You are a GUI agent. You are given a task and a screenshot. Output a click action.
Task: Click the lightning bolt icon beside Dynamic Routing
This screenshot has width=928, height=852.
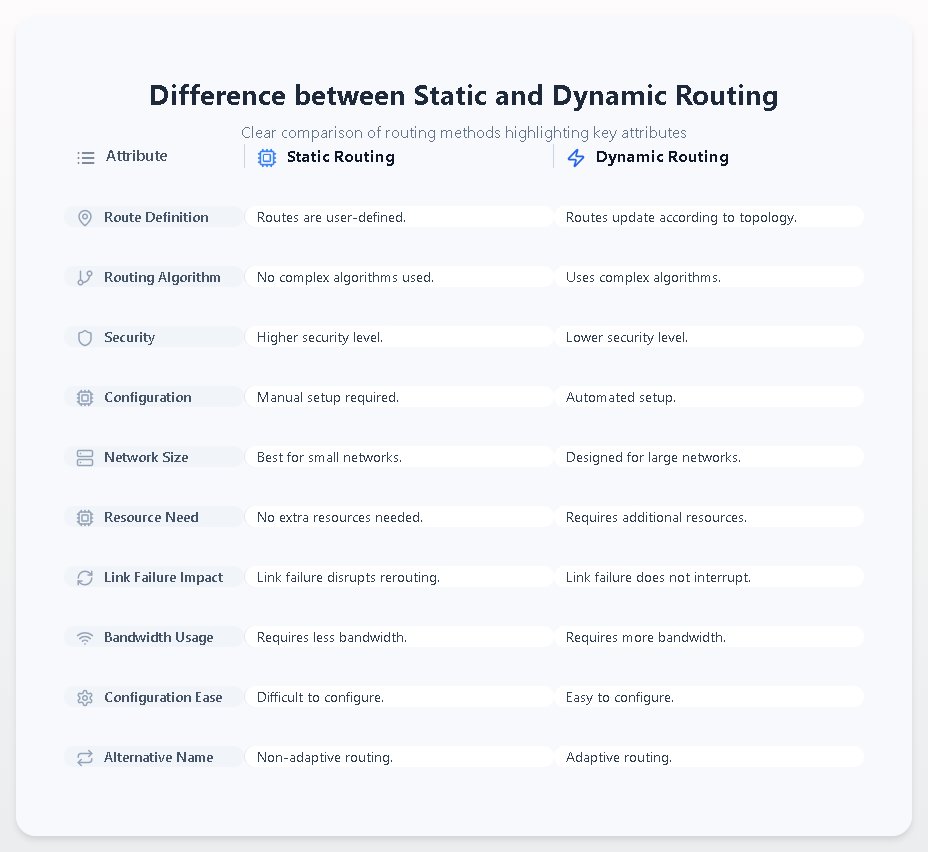pyautogui.click(x=576, y=157)
